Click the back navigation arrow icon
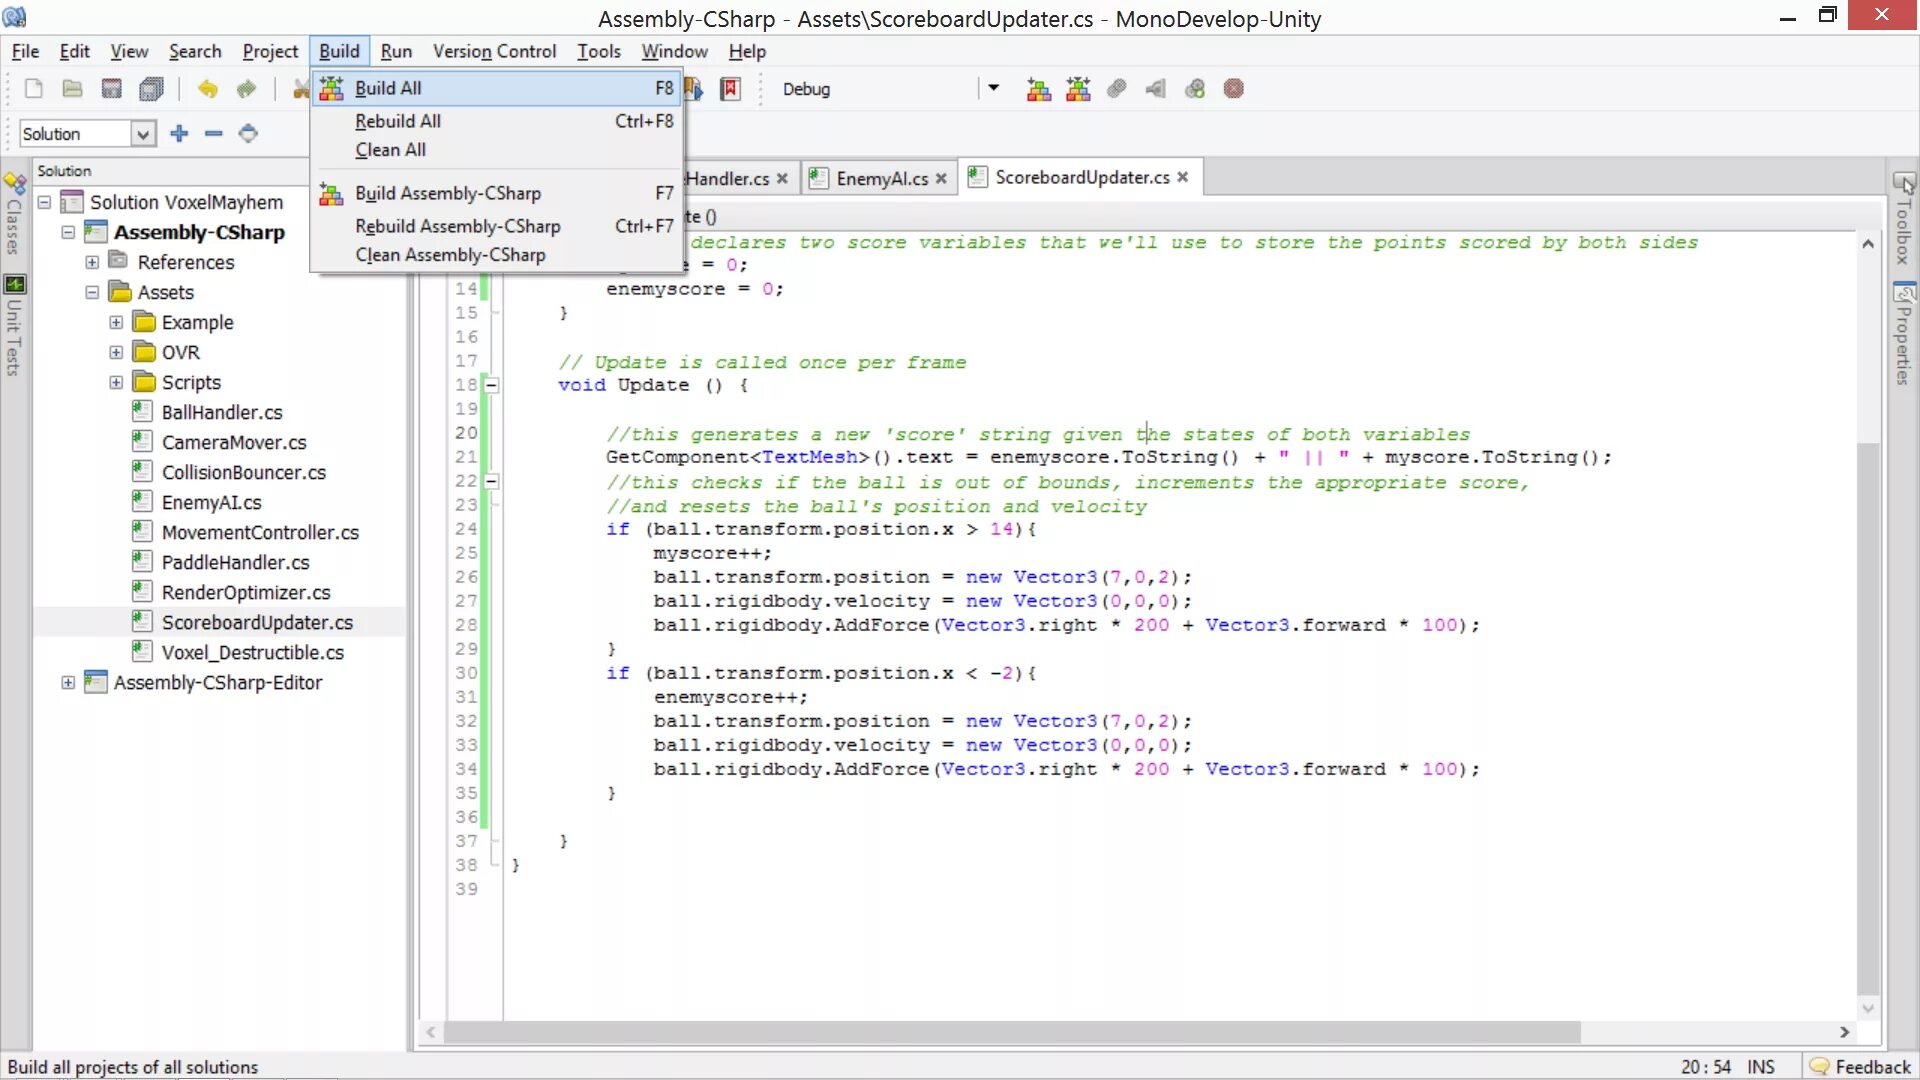Viewport: 1920px width, 1080px height. (207, 88)
